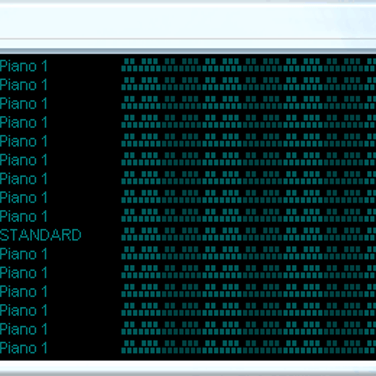The image size is (376, 376).
Task: Click the Piano 1 label on channel 13
Action: pyautogui.click(x=23, y=292)
